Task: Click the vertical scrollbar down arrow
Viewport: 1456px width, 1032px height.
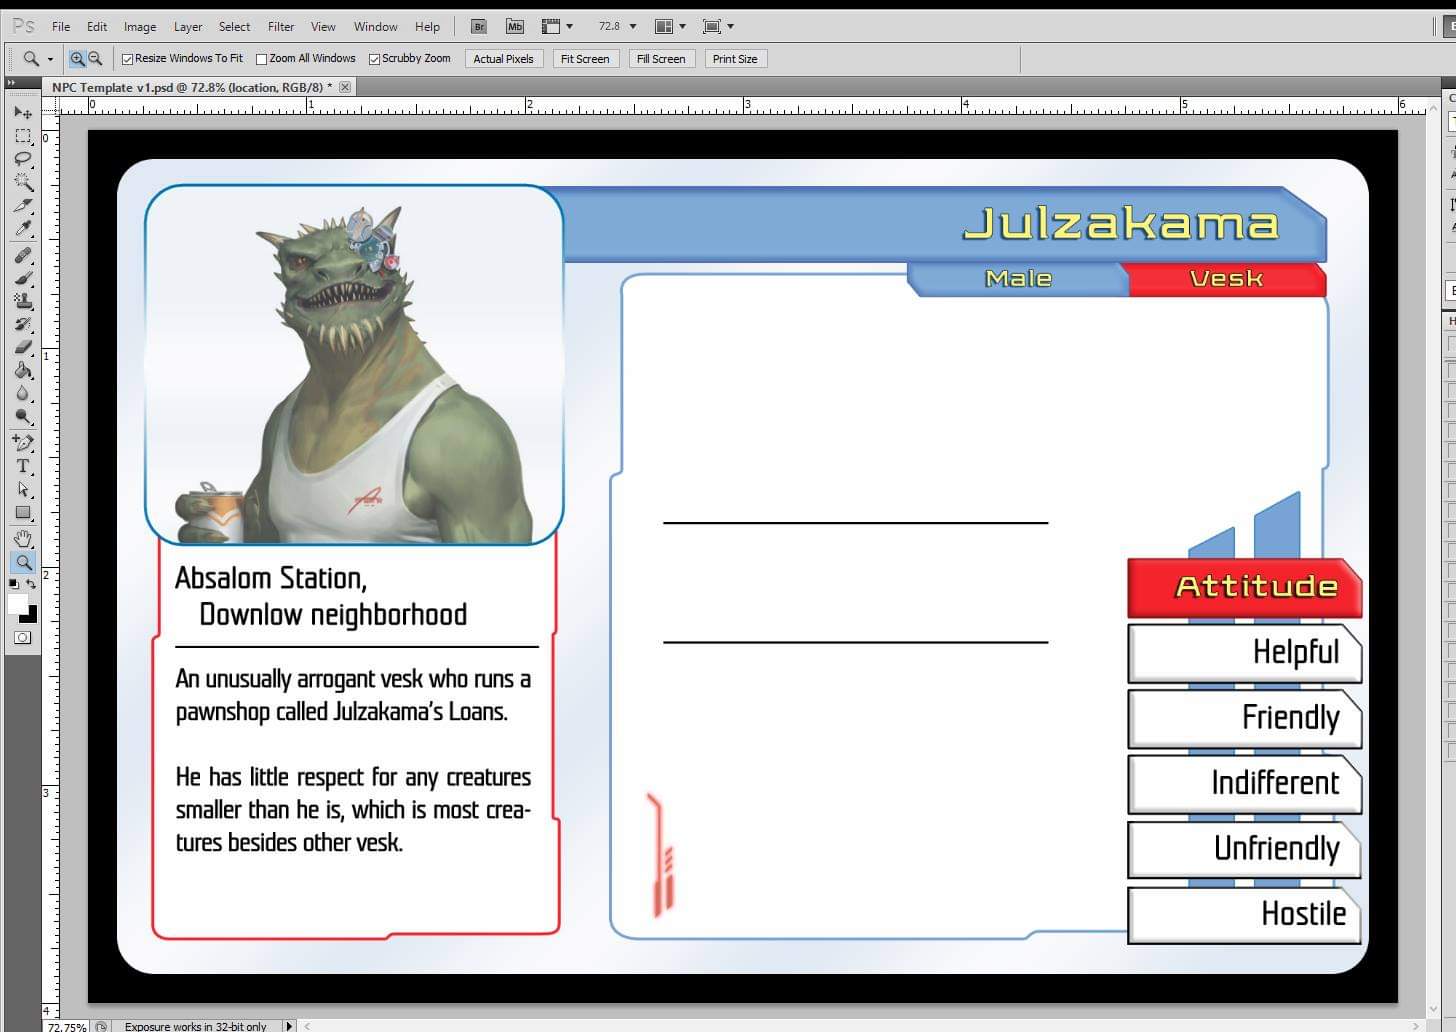Action: coord(1434,1008)
